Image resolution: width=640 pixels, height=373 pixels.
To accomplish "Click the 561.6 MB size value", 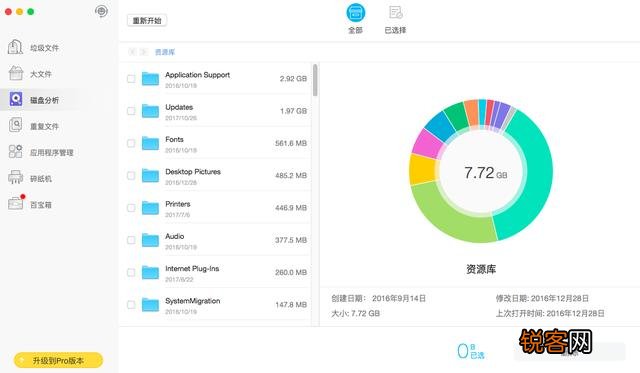I will click(291, 143).
